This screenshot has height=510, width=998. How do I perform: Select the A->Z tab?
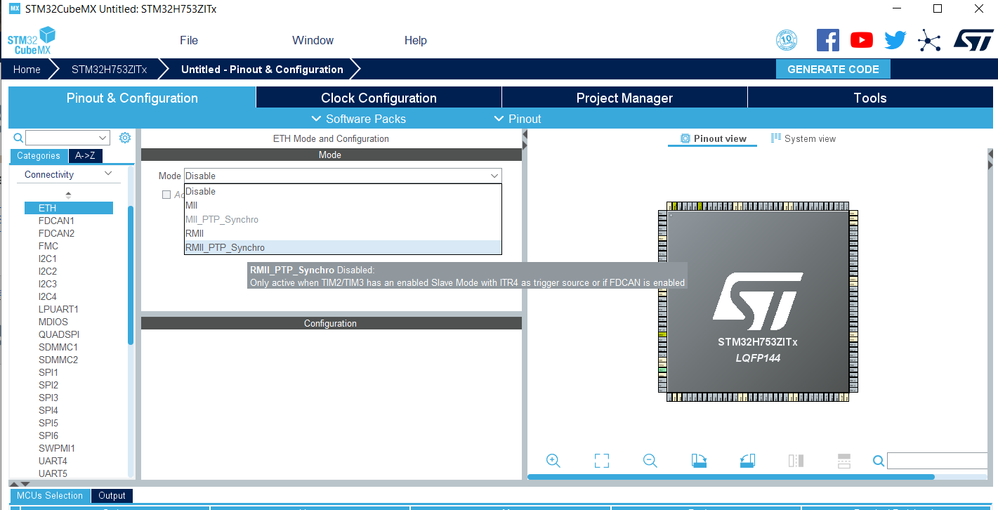[x=85, y=156]
